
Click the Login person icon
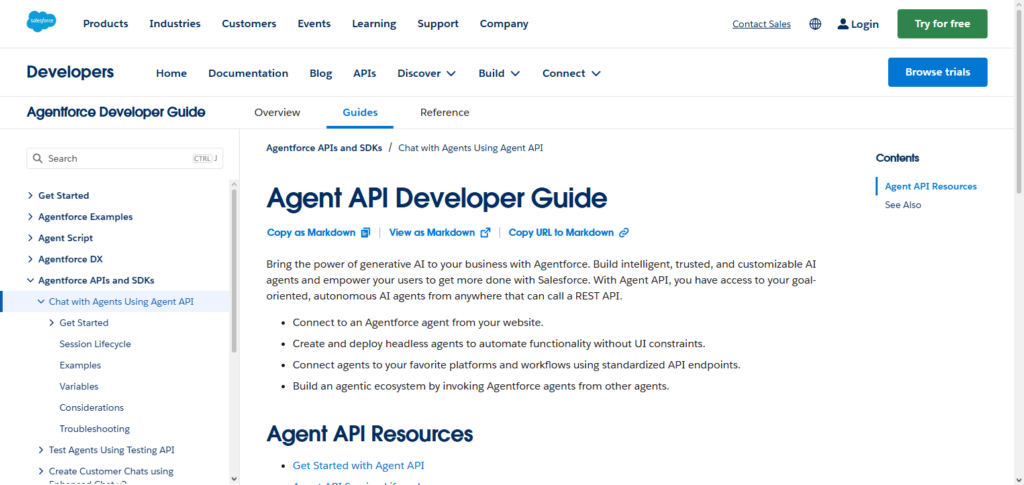(842, 24)
